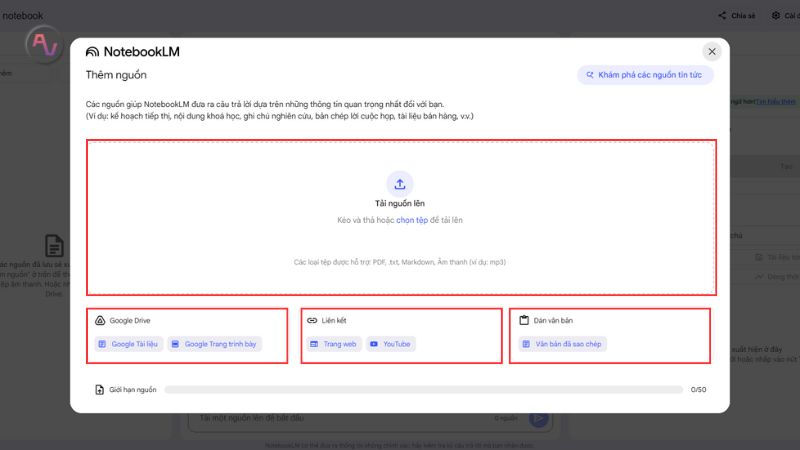Click the Trang web browser icon
The image size is (800, 450).
point(314,344)
